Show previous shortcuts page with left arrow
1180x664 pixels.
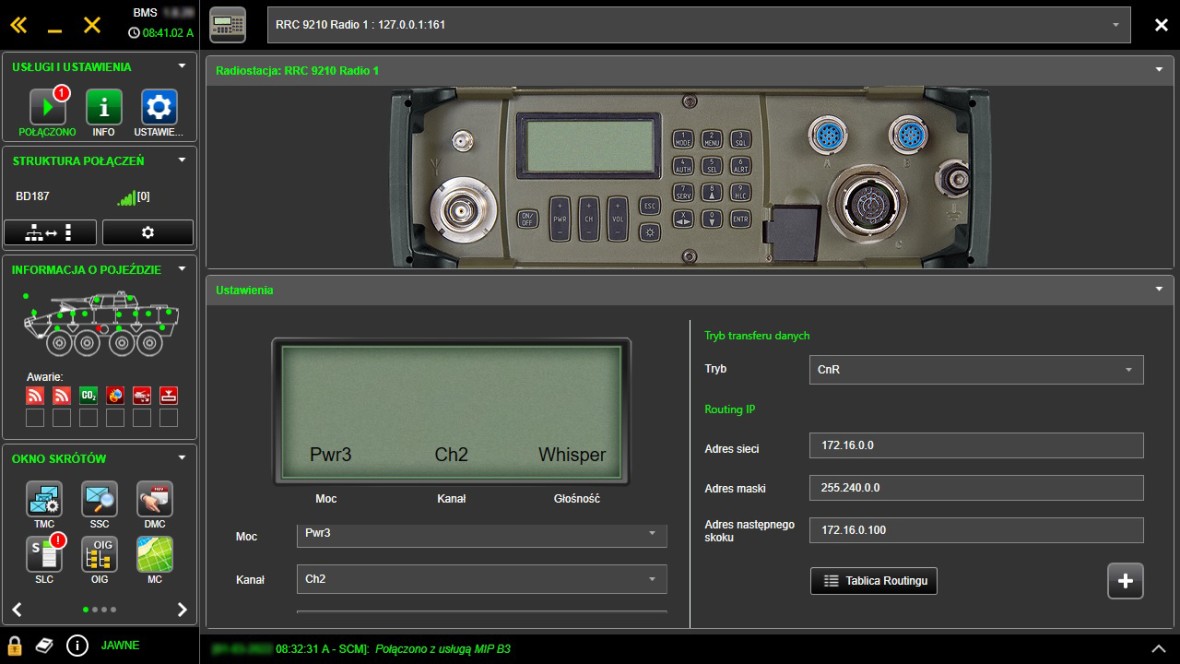pos(17,609)
